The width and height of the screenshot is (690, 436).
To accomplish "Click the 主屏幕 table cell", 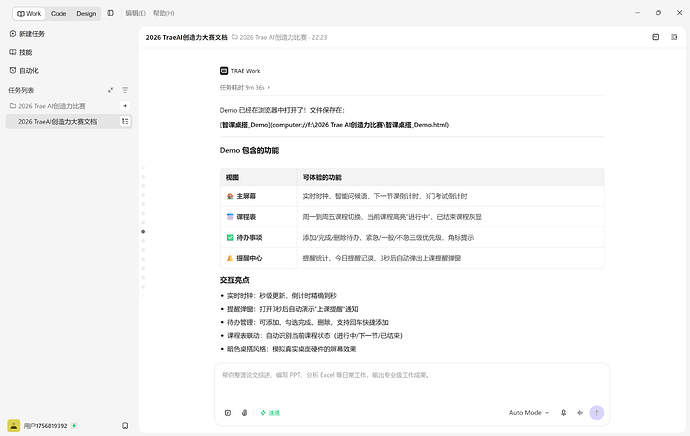I will pyautogui.click(x=258, y=196).
